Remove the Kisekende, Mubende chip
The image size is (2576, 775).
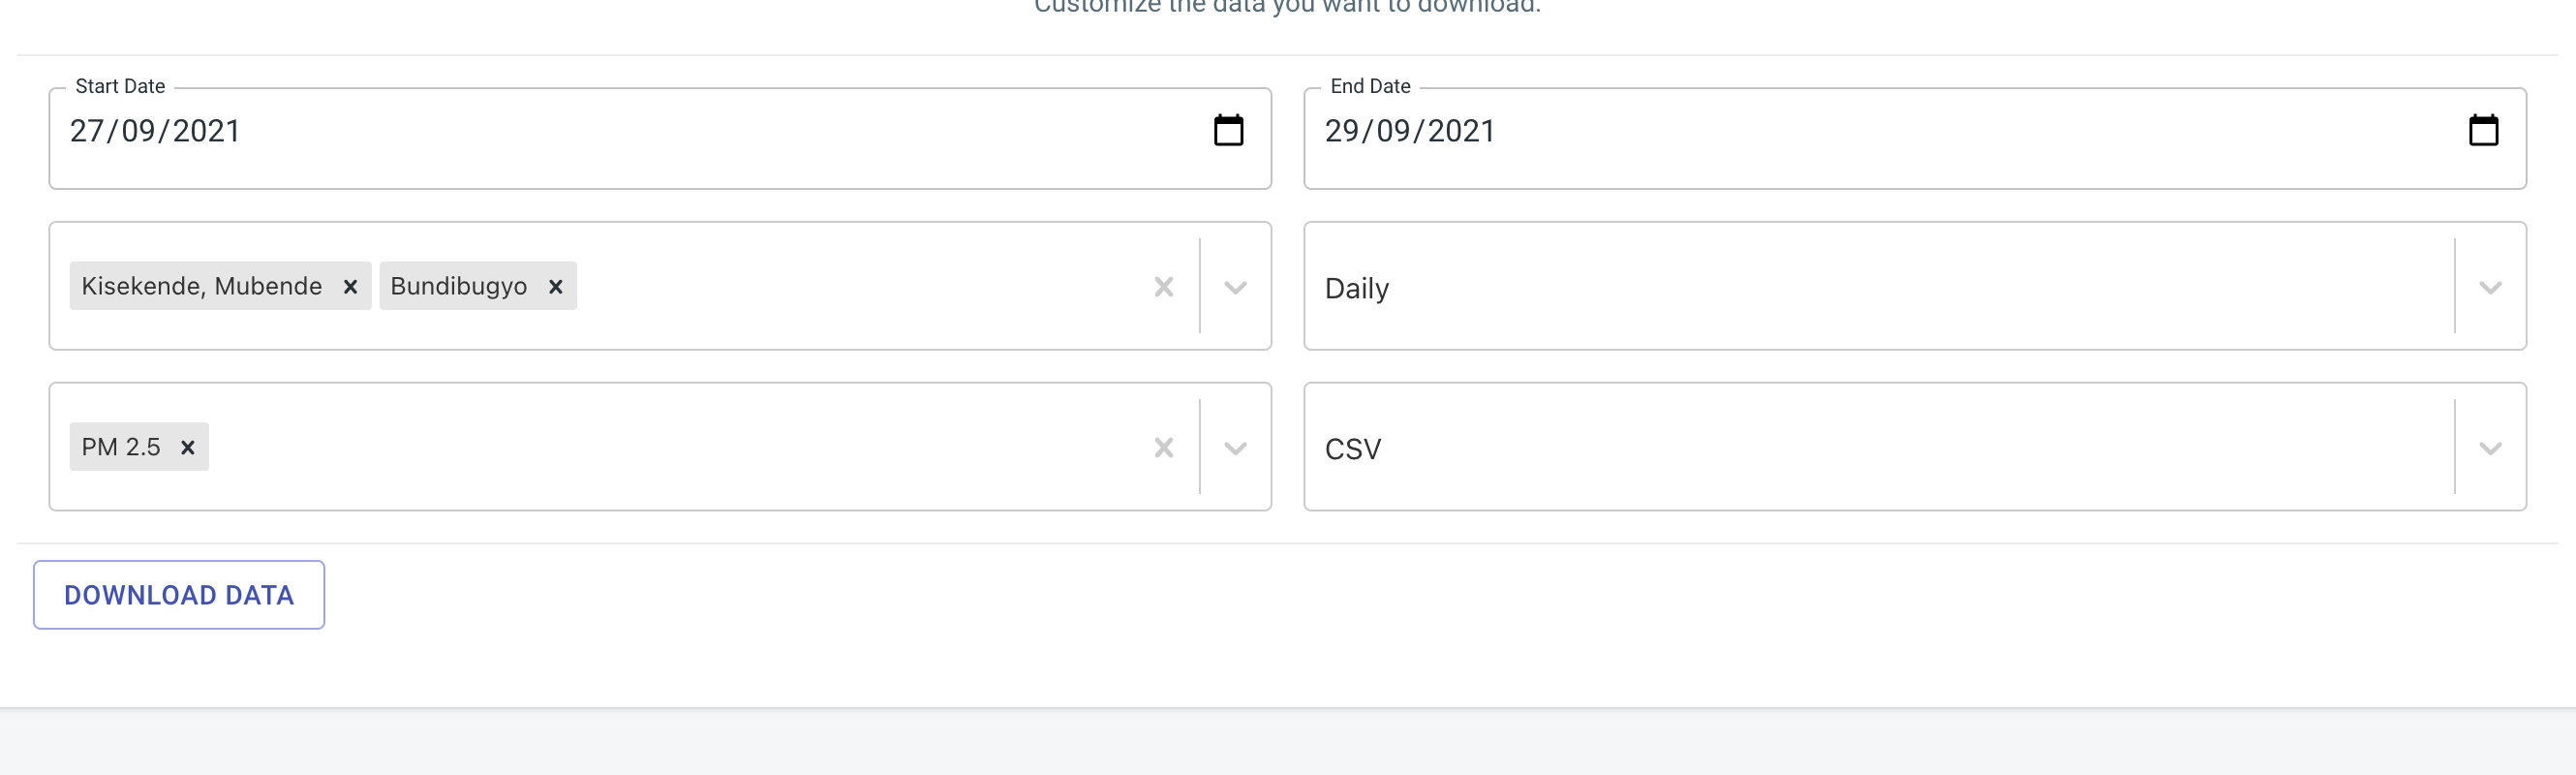pos(350,286)
